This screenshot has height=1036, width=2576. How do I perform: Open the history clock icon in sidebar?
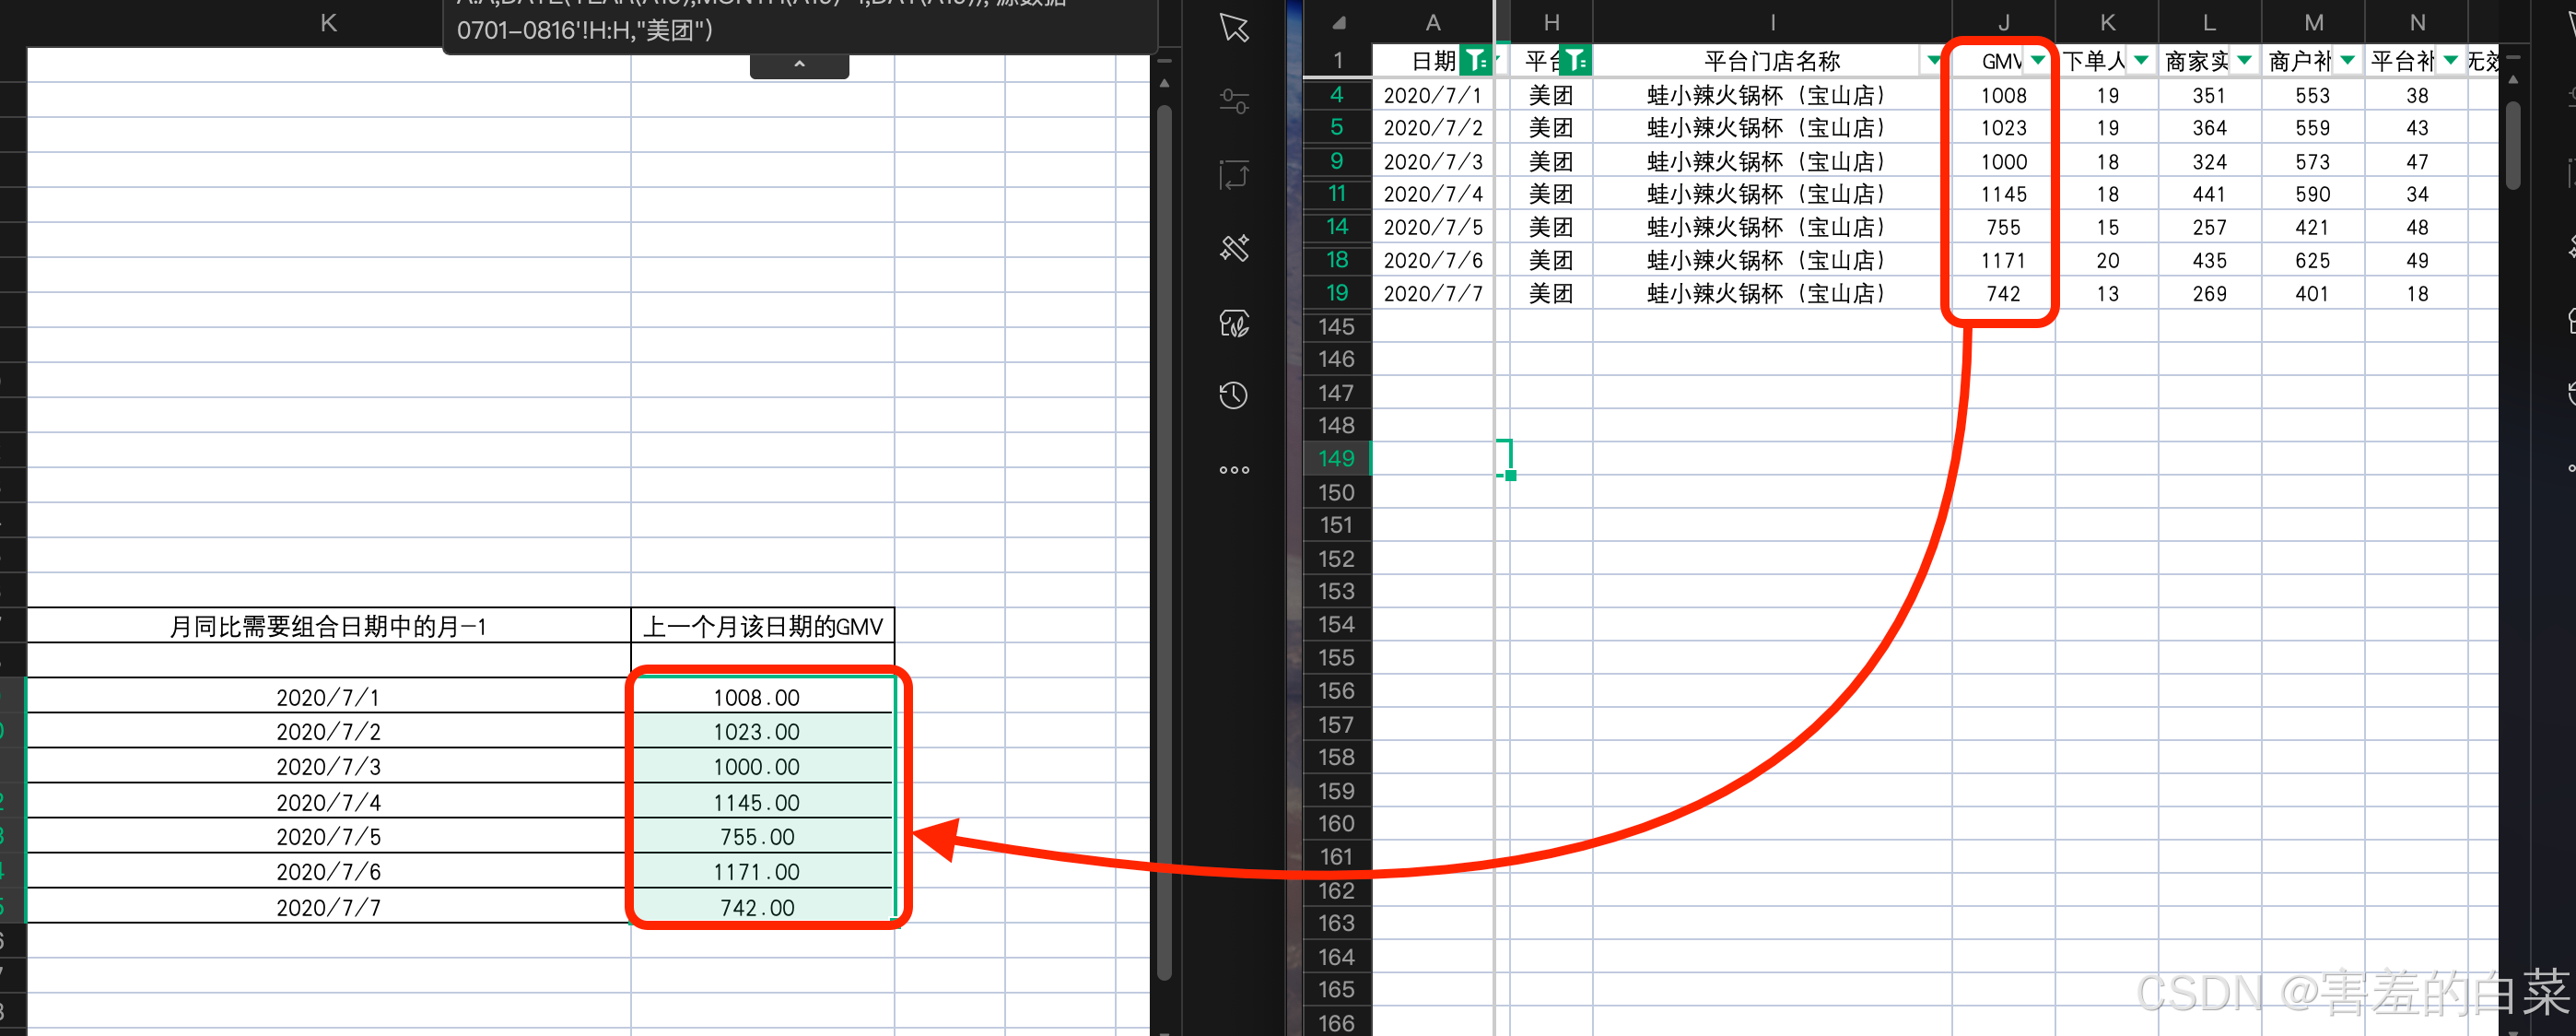1234,395
